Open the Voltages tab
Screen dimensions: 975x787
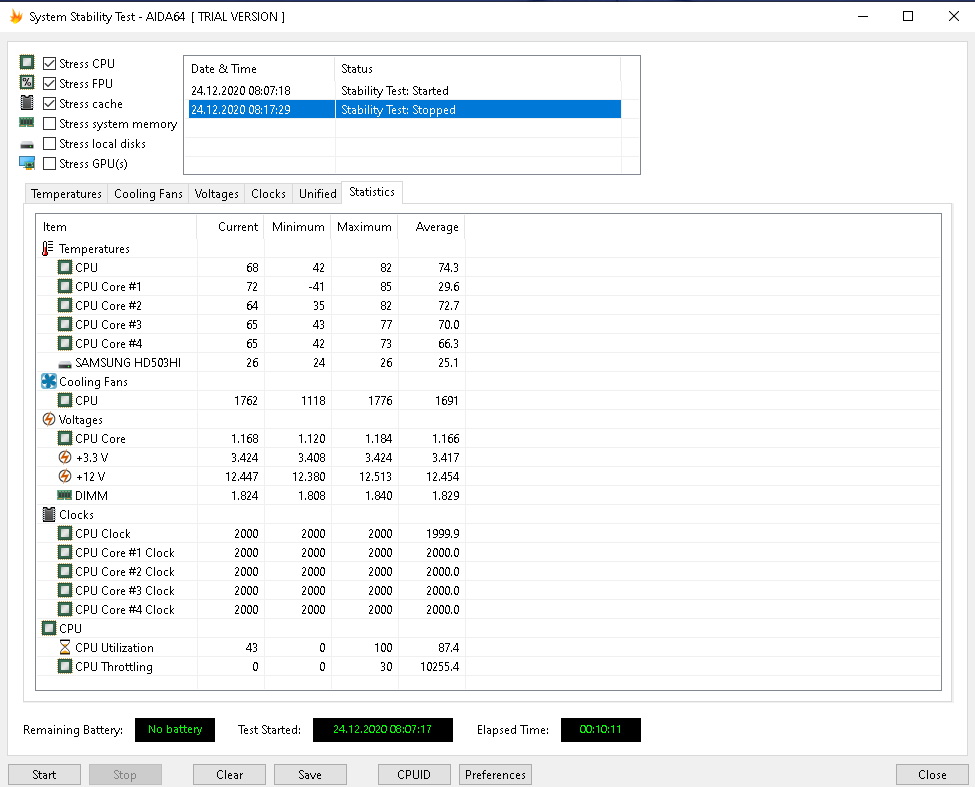point(216,193)
